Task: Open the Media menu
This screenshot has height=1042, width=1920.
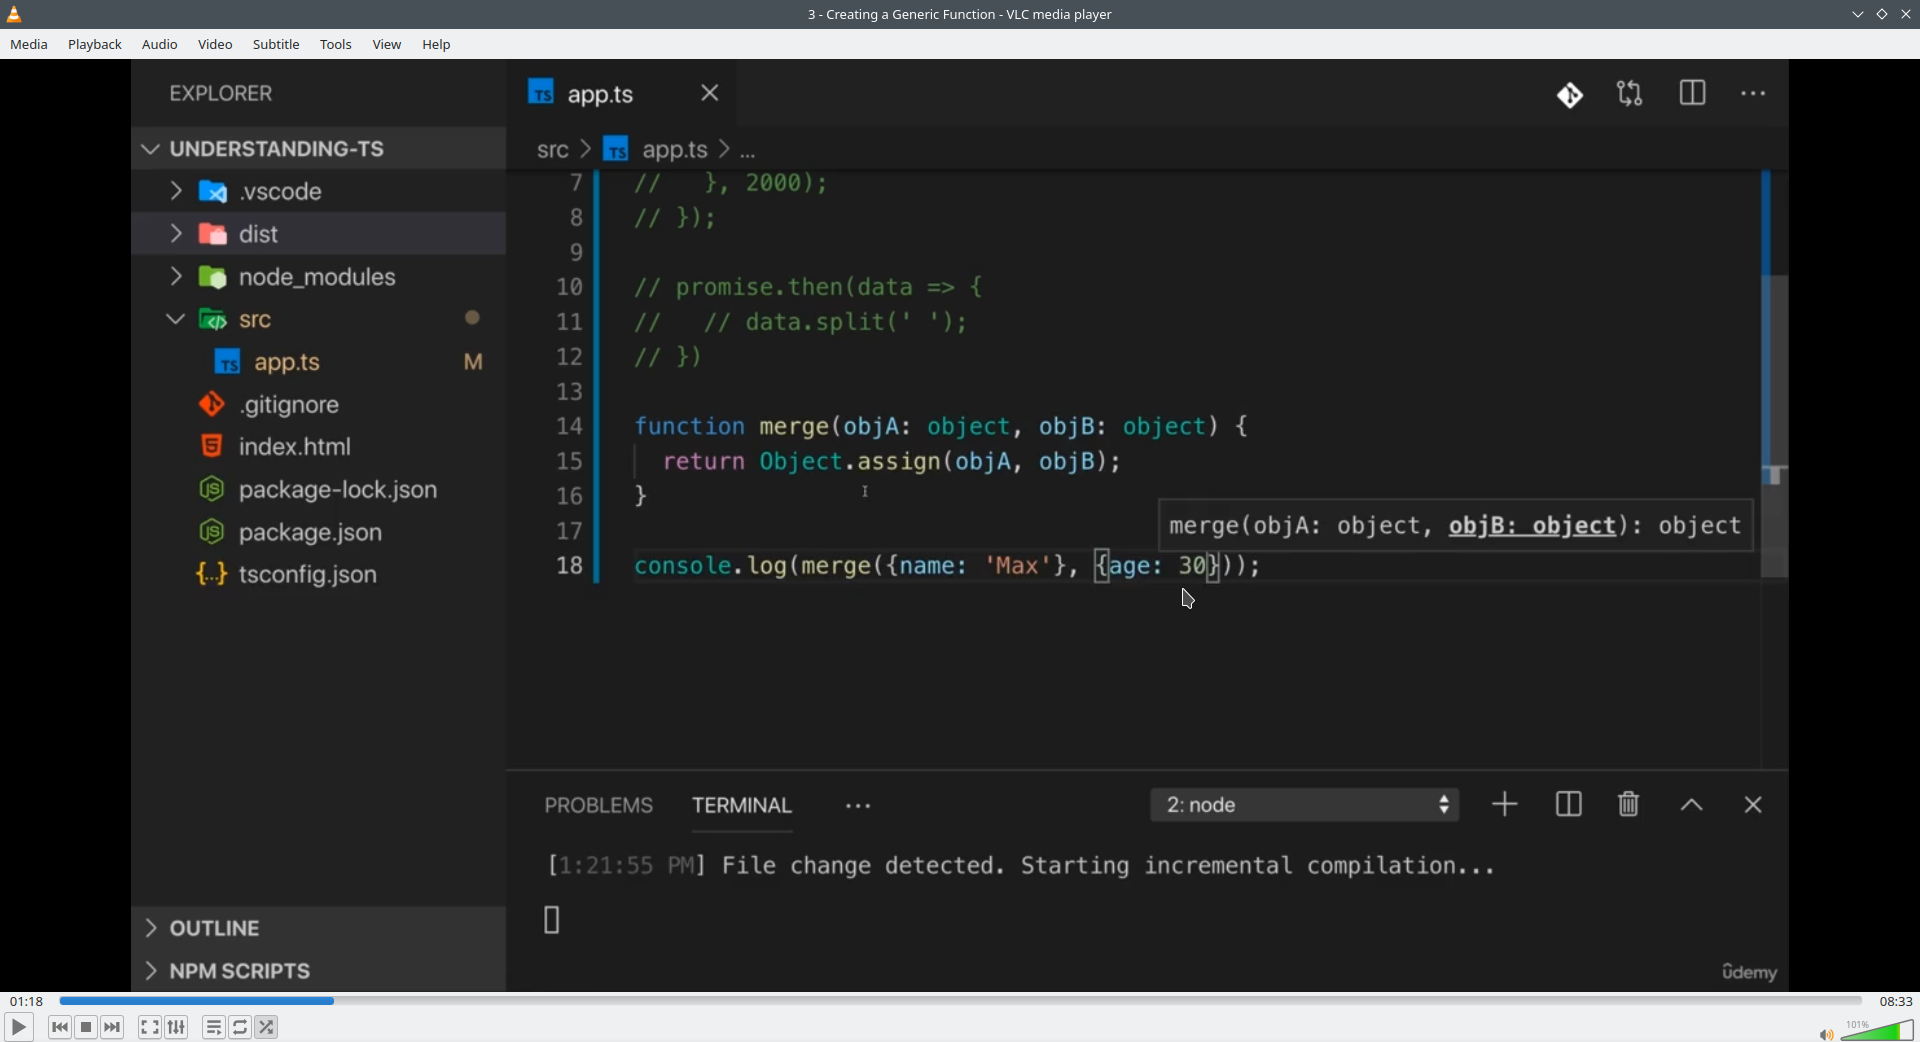Action: pyautogui.click(x=29, y=45)
